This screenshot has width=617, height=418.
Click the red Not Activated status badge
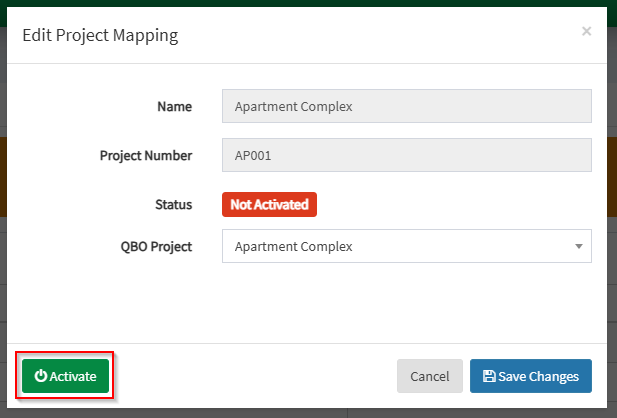tap(269, 204)
